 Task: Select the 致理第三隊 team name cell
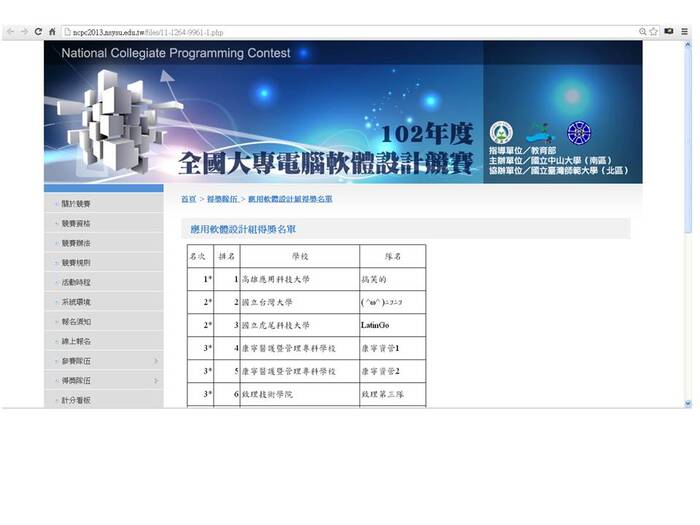point(393,394)
